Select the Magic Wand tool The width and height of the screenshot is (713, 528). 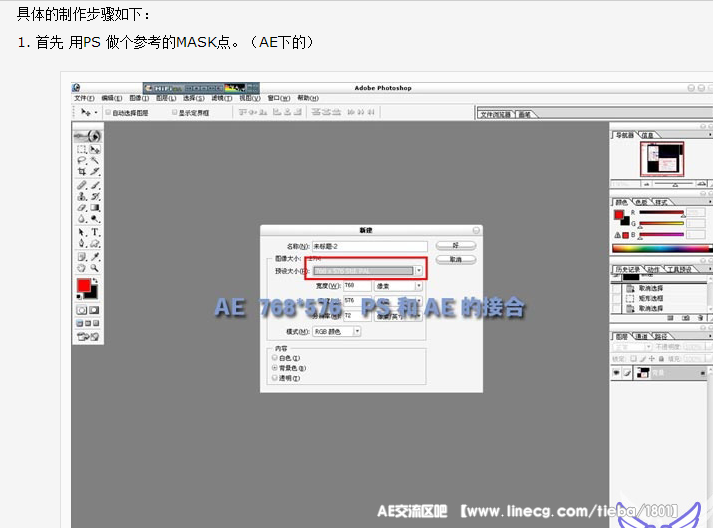coord(95,160)
